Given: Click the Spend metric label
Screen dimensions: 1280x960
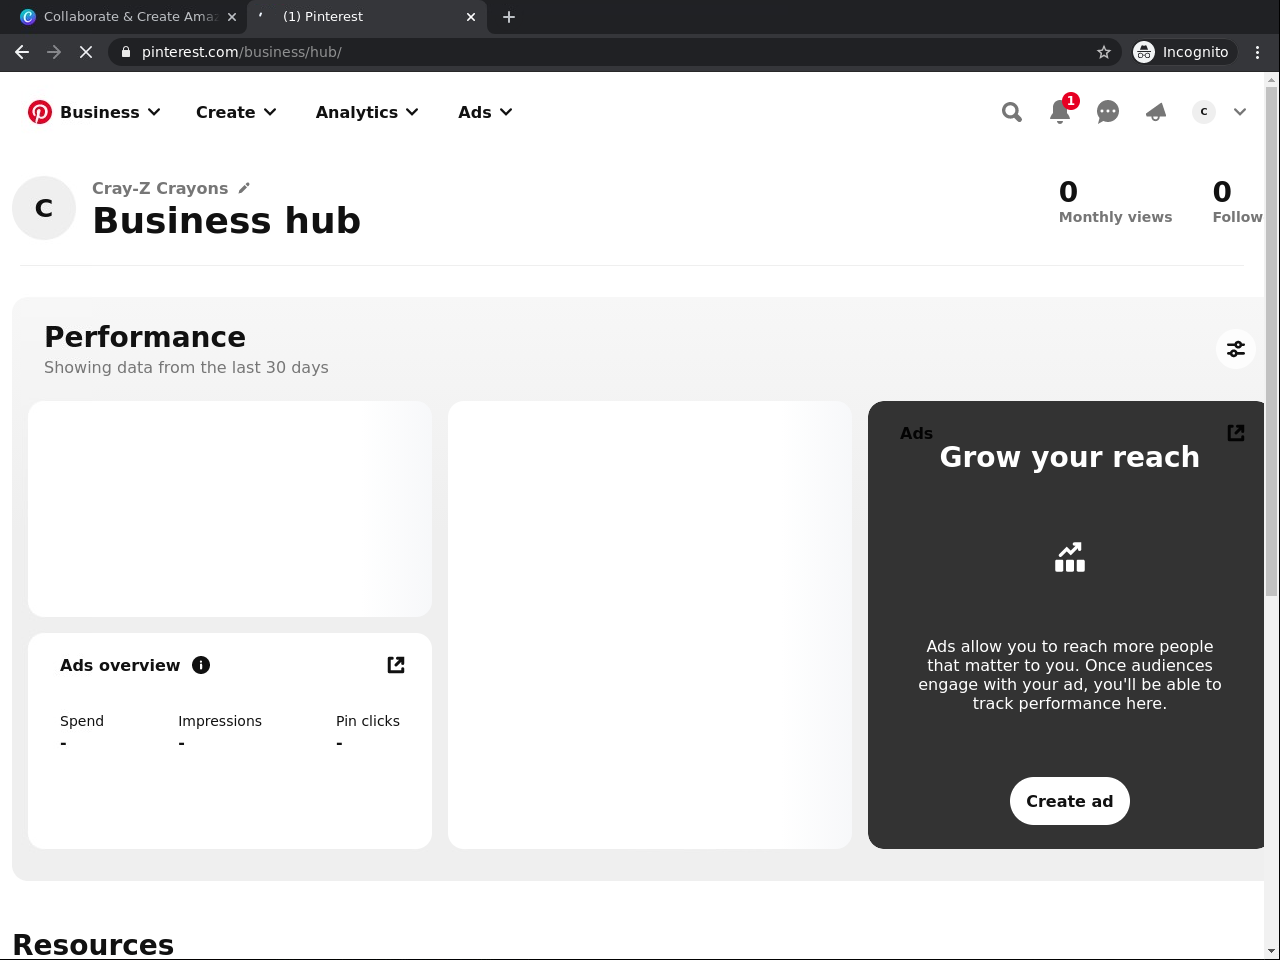Looking at the screenshot, I should [82, 721].
